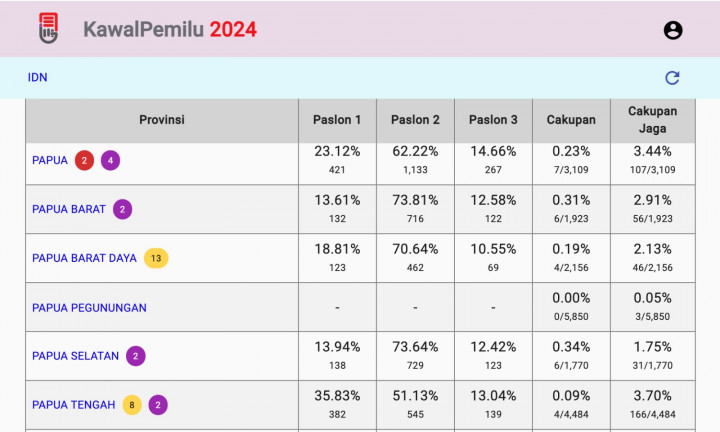The width and height of the screenshot is (720, 432).
Task: Click the KawalPemilu 2024 title
Action: (x=170, y=30)
